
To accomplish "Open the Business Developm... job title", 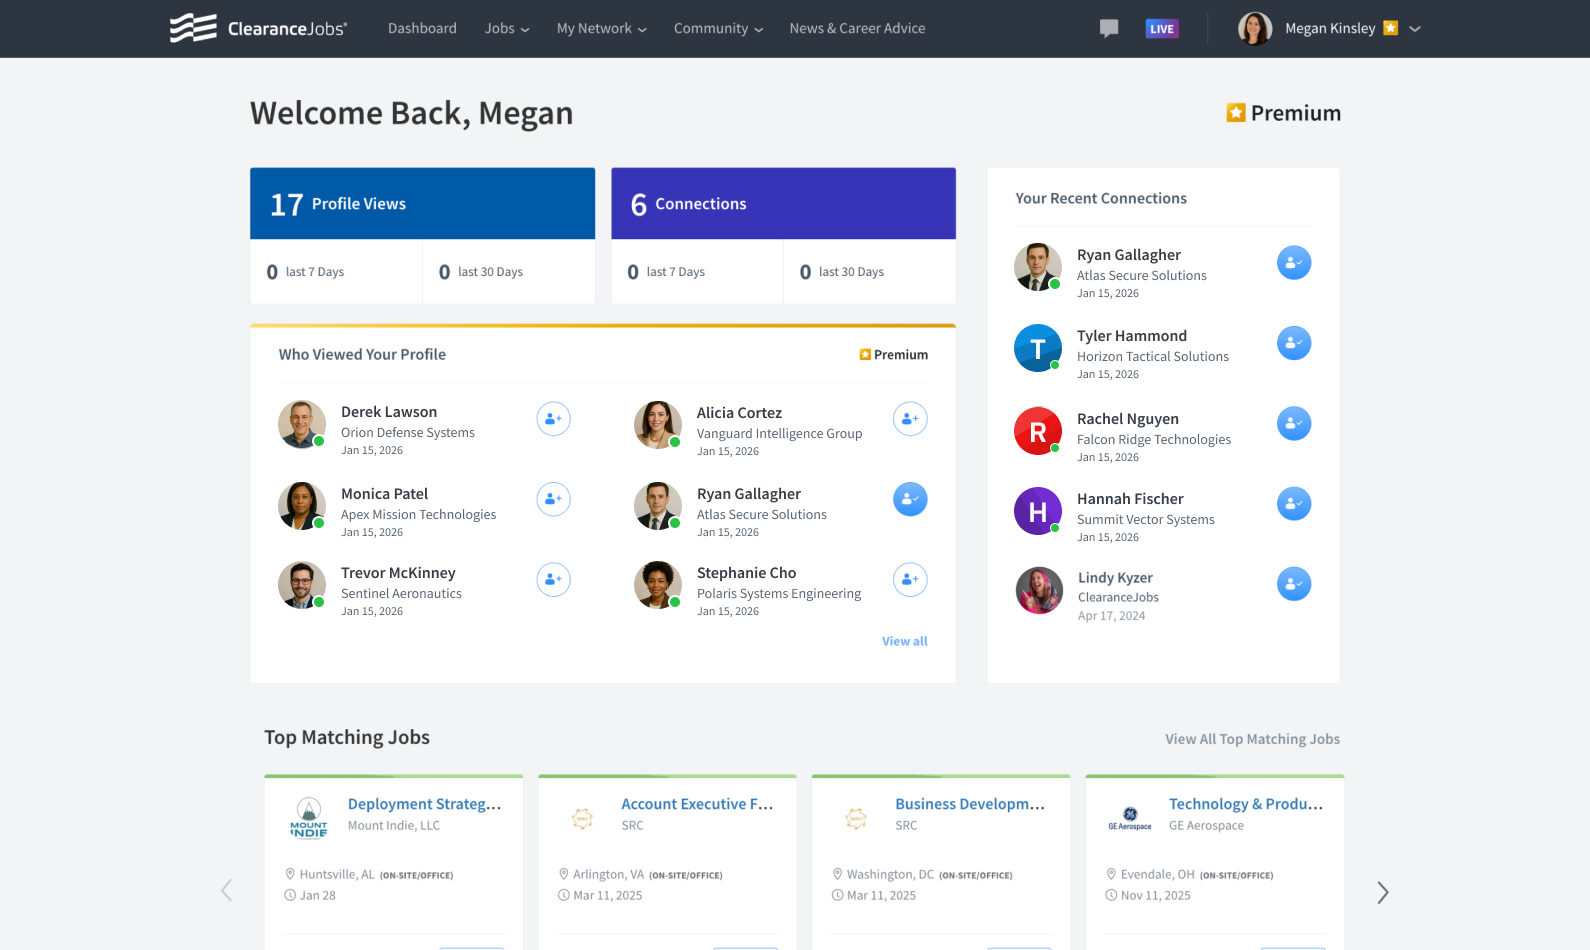I will click(970, 804).
